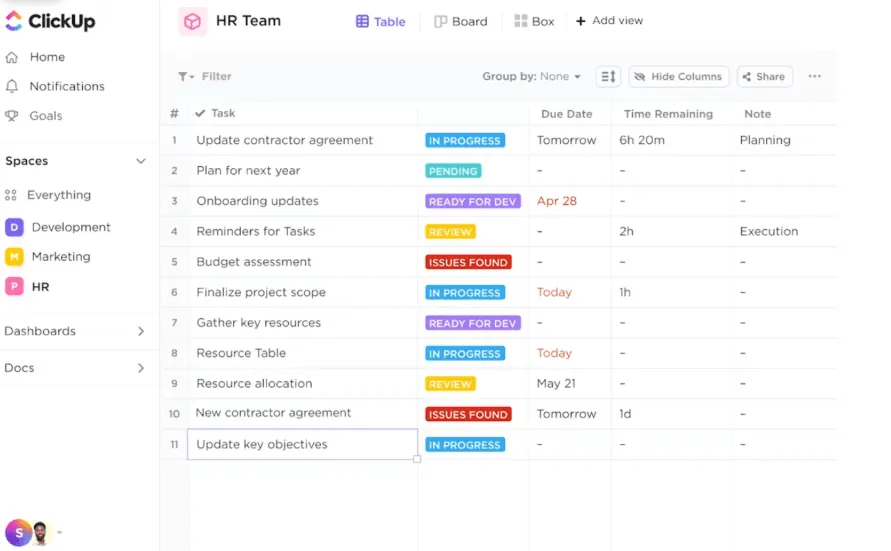Expand the Docs section arrow
The image size is (891, 551).
pyautogui.click(x=141, y=368)
